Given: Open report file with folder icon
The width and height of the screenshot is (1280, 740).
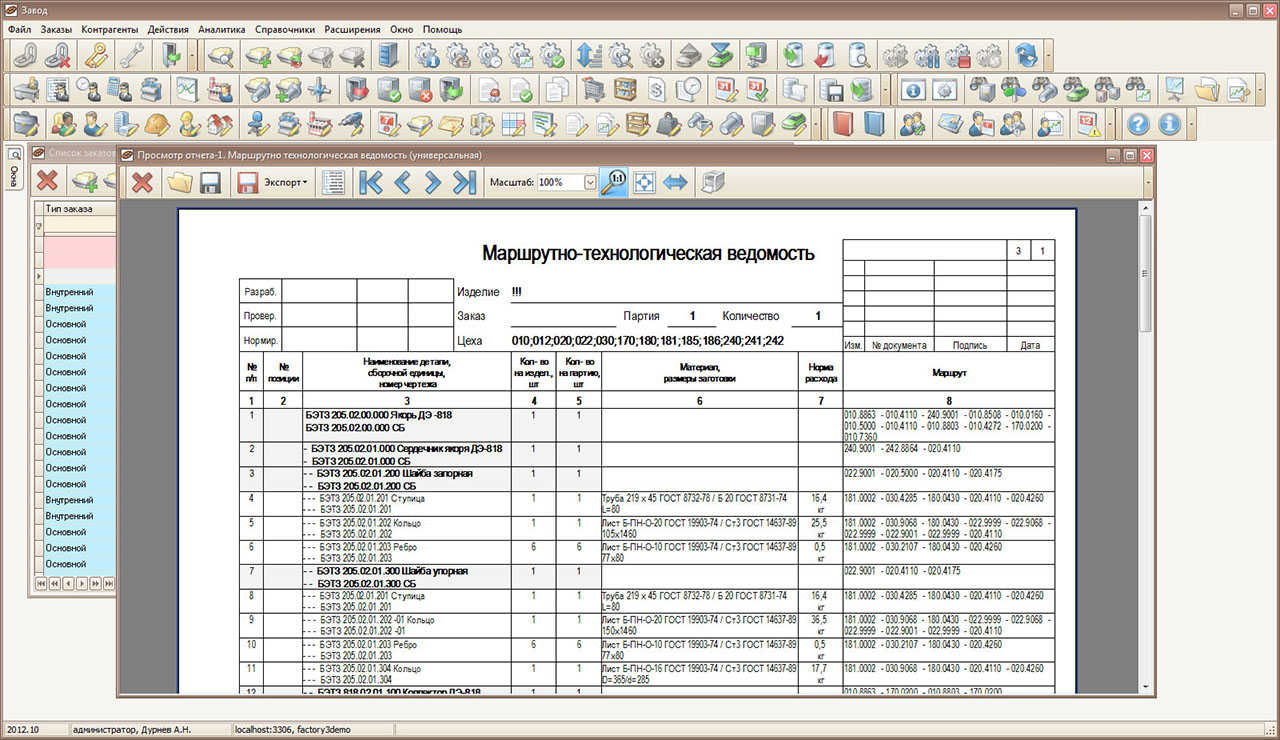Looking at the screenshot, I should pos(178,183).
